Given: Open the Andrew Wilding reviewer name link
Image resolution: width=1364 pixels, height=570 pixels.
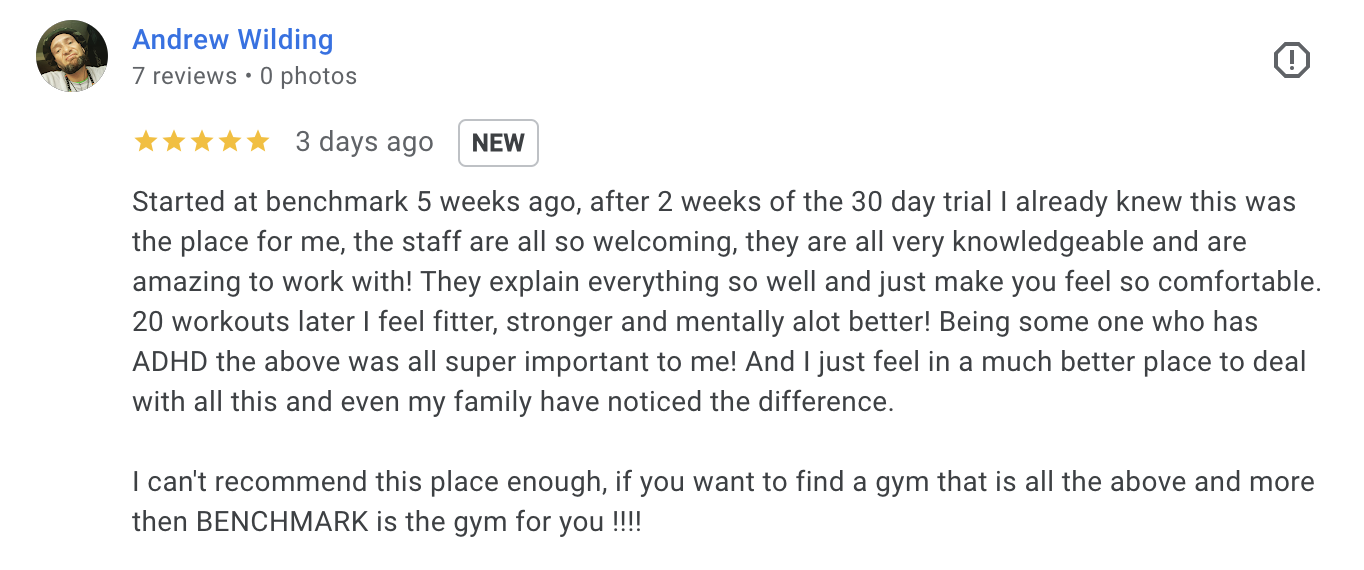Looking at the screenshot, I should click(233, 40).
